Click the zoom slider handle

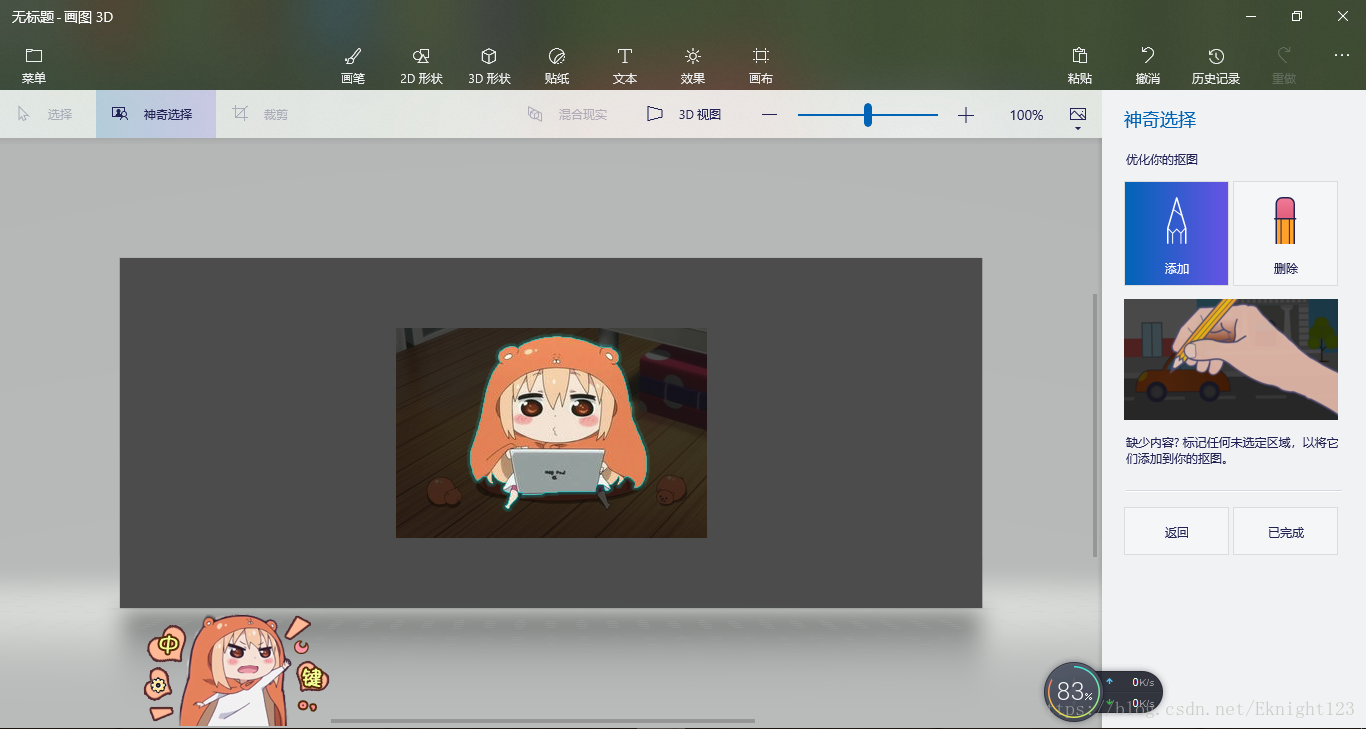coord(868,115)
